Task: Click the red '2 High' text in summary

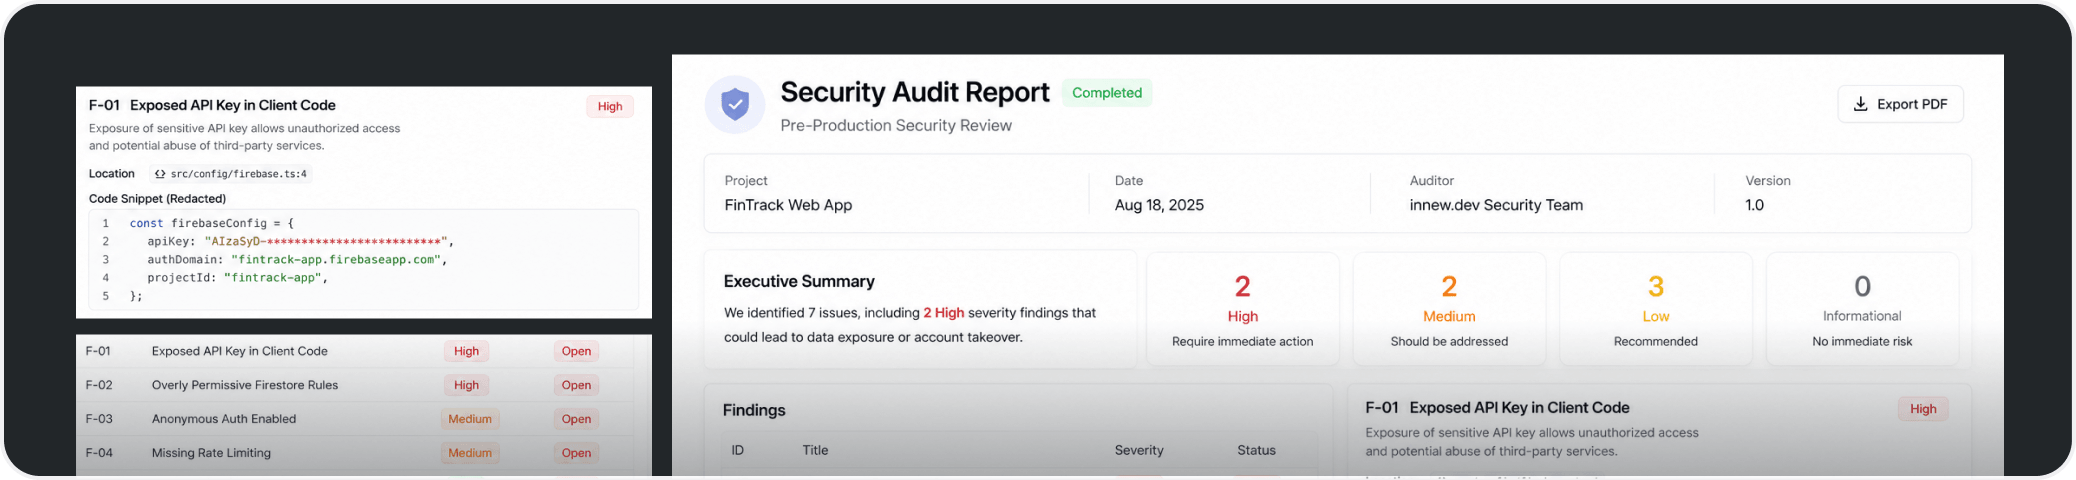Action: [x=944, y=313]
